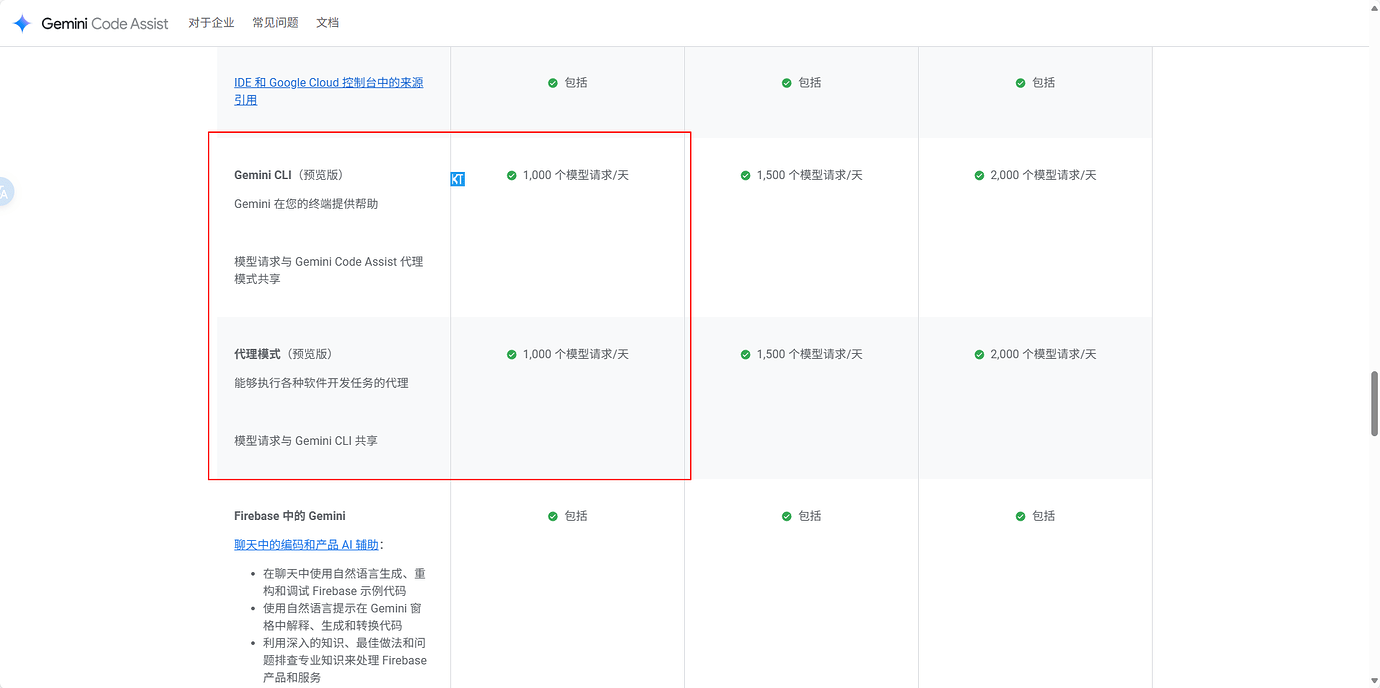Image resolution: width=1380 pixels, height=688 pixels.
Task: Click the check icon beside Gemini CLI 2,000 requests
Action: [x=980, y=175]
